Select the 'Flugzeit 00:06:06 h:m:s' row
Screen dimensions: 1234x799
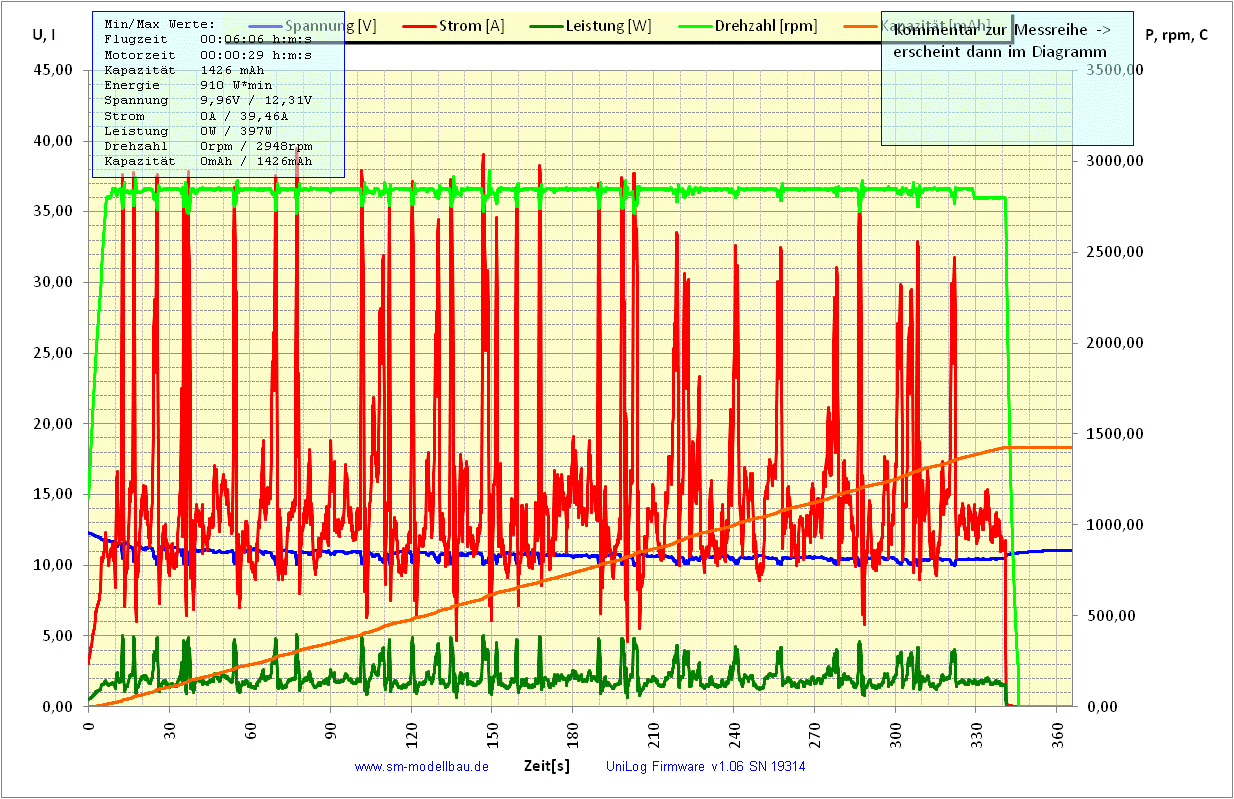click(208, 38)
